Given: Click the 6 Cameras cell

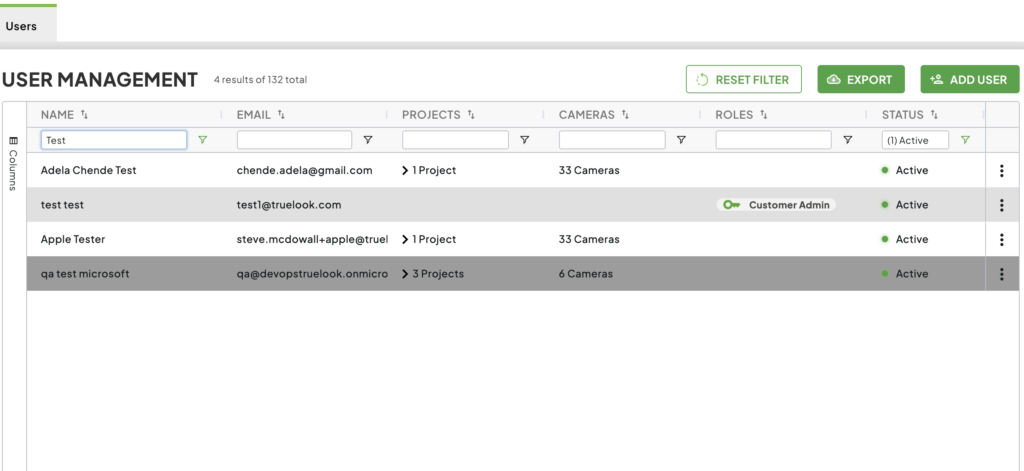Looking at the screenshot, I should [x=586, y=274].
